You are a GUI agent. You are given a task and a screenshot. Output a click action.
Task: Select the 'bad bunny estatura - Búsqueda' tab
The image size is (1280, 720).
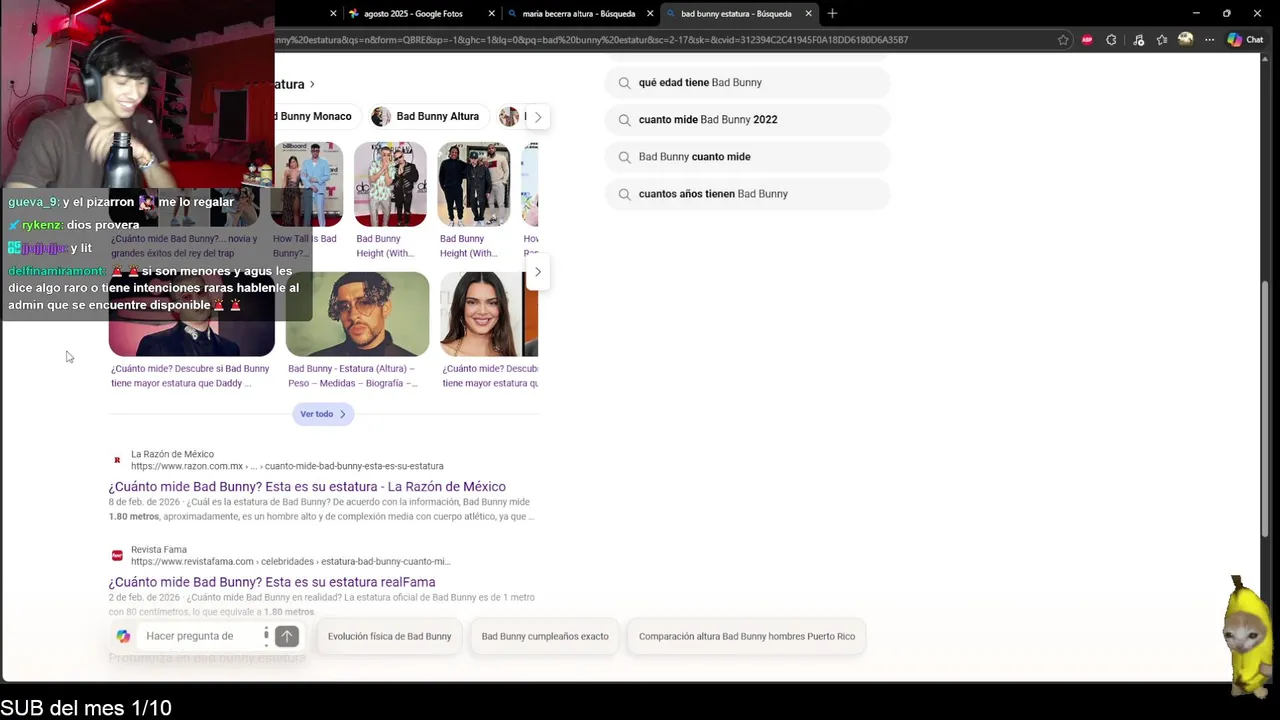(737, 13)
